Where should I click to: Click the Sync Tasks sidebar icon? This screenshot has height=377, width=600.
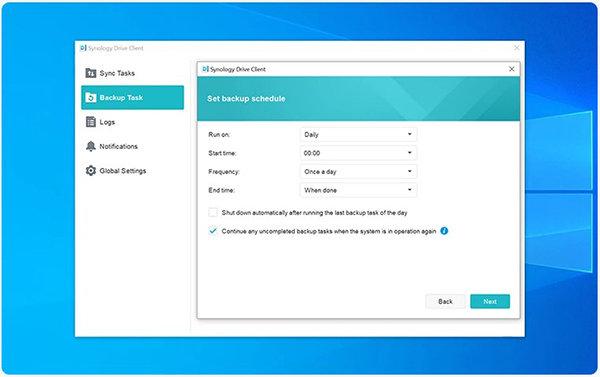click(91, 73)
